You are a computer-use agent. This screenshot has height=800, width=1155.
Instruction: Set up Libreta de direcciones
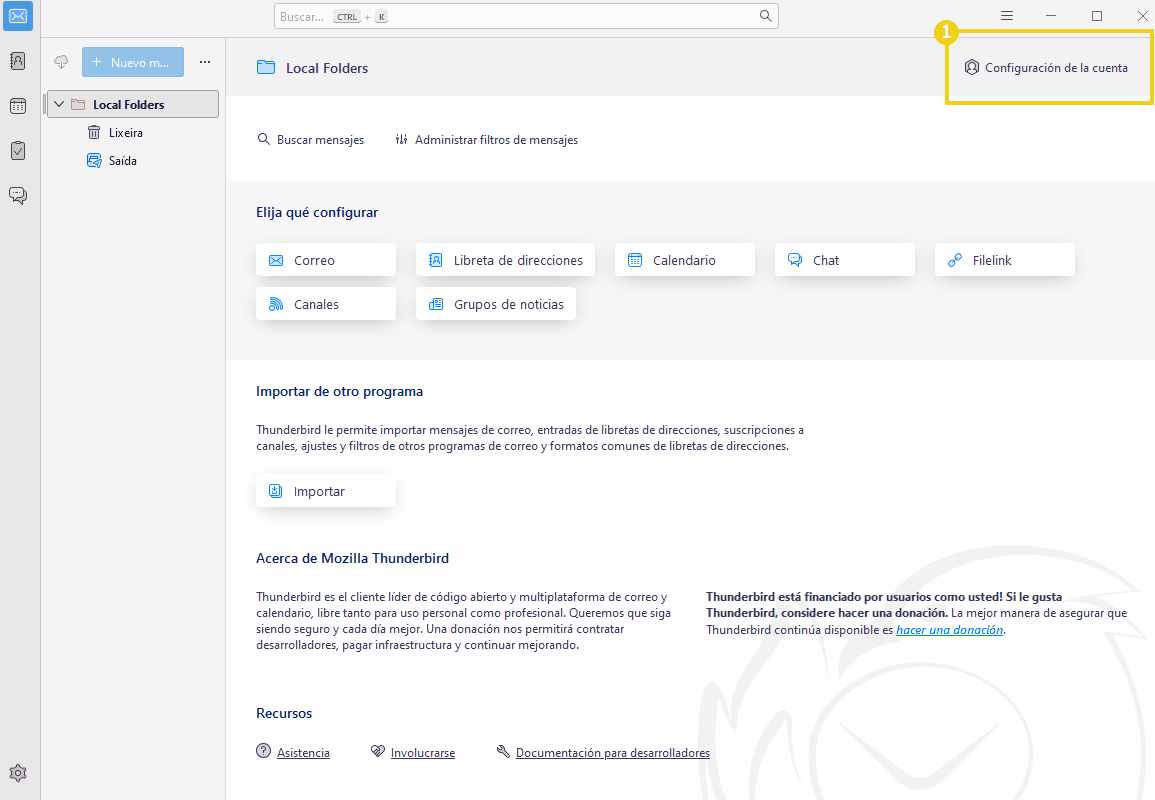point(505,260)
